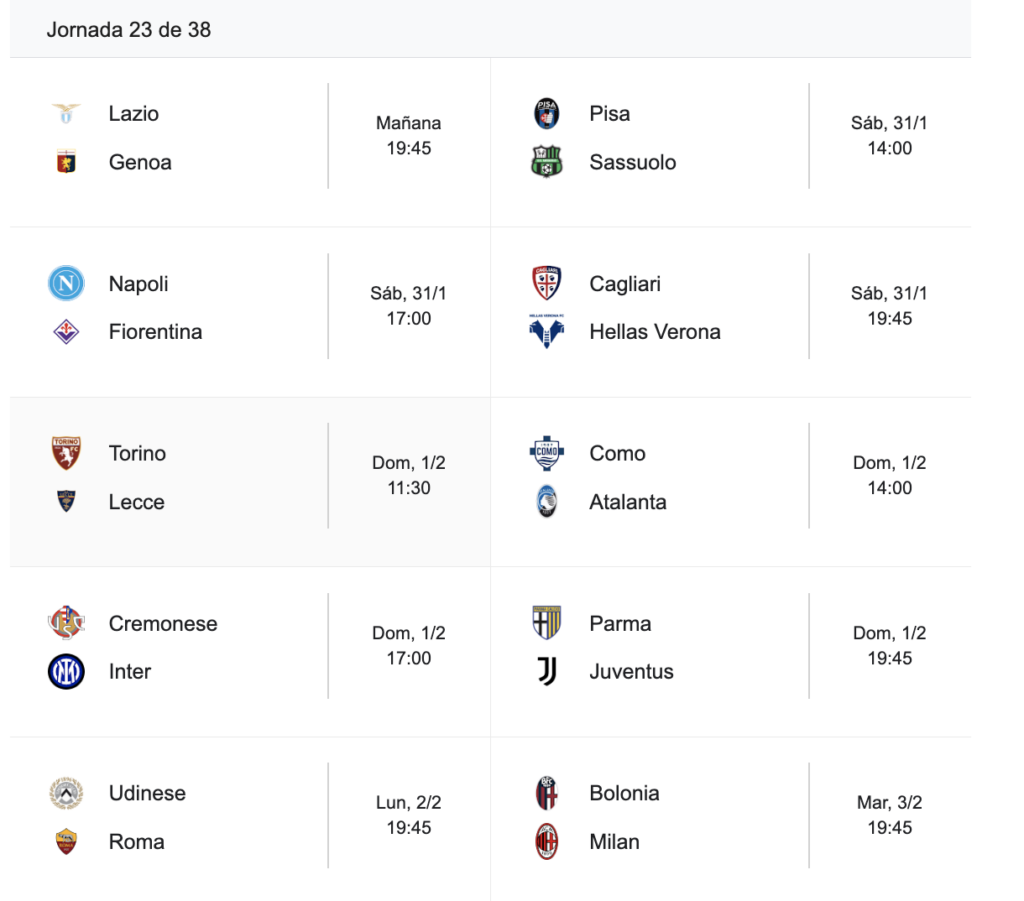
Task: Click the Jornada 23 de 38 header
Action: point(129,29)
